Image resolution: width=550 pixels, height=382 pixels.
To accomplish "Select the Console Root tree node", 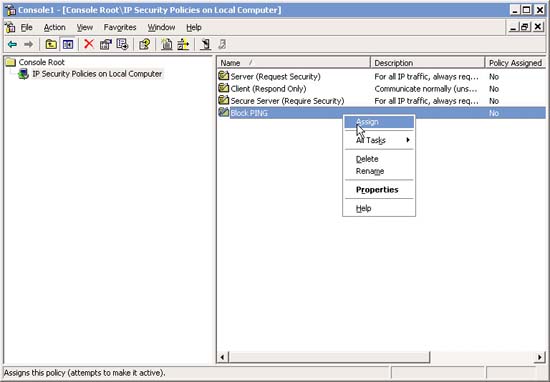I will pyautogui.click(x=41, y=62).
